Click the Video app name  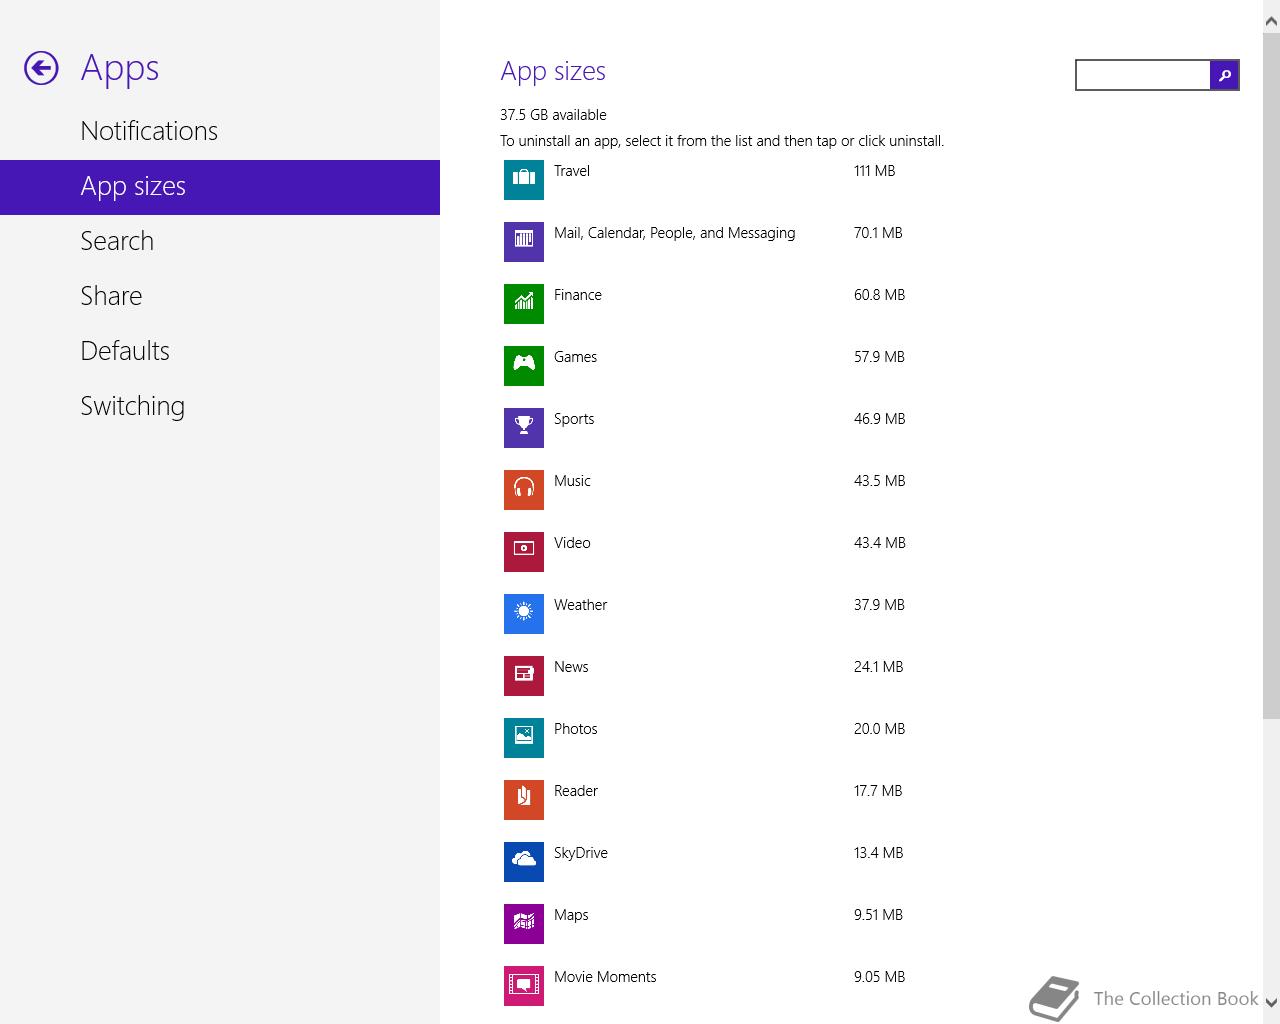click(x=572, y=543)
